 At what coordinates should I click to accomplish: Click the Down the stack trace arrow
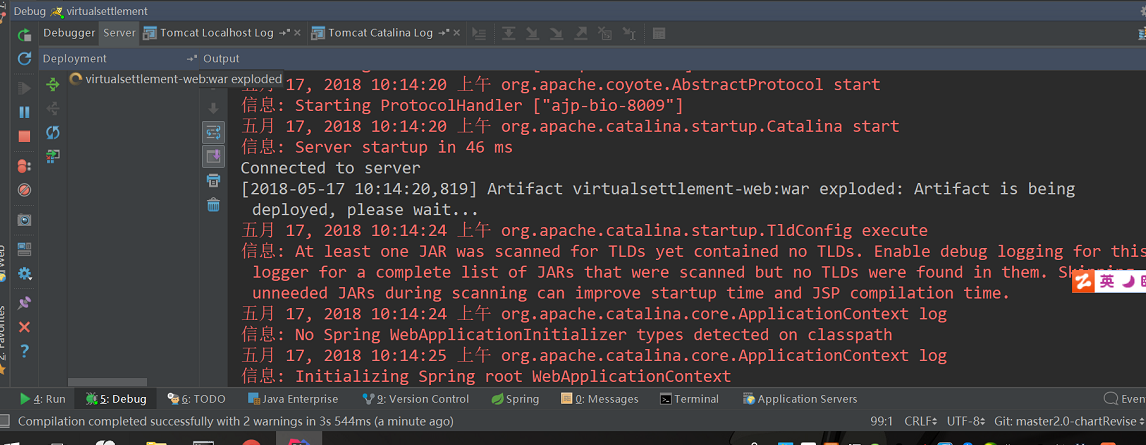[213, 108]
